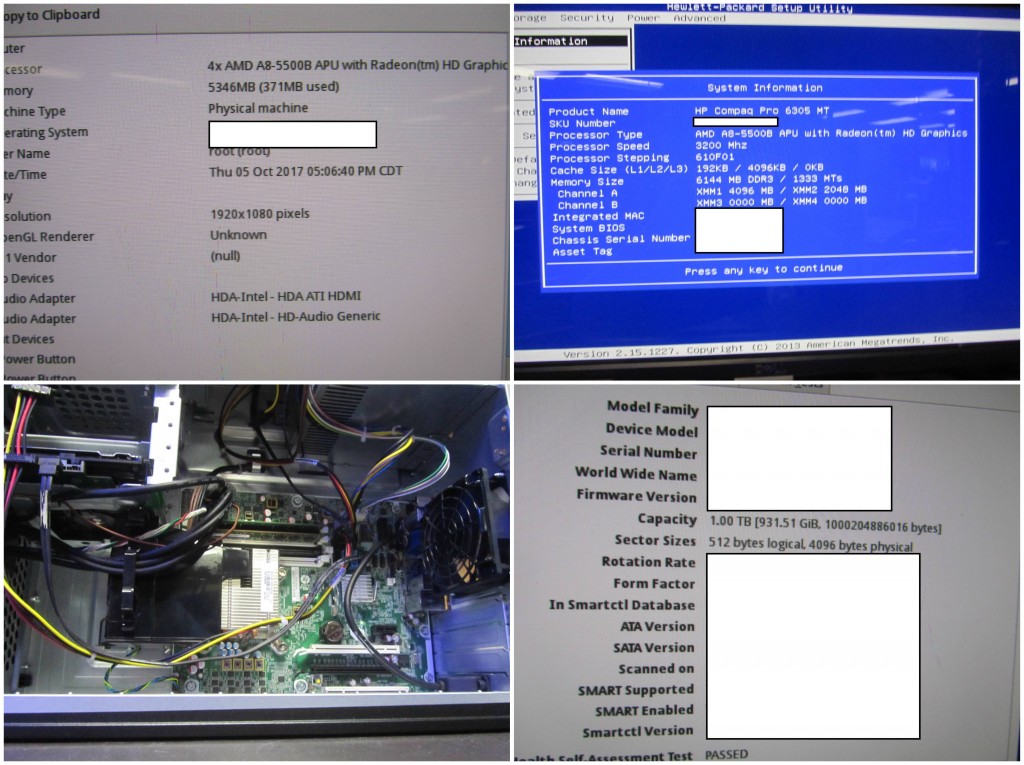Select the highlighted Information menu entry

coord(571,41)
